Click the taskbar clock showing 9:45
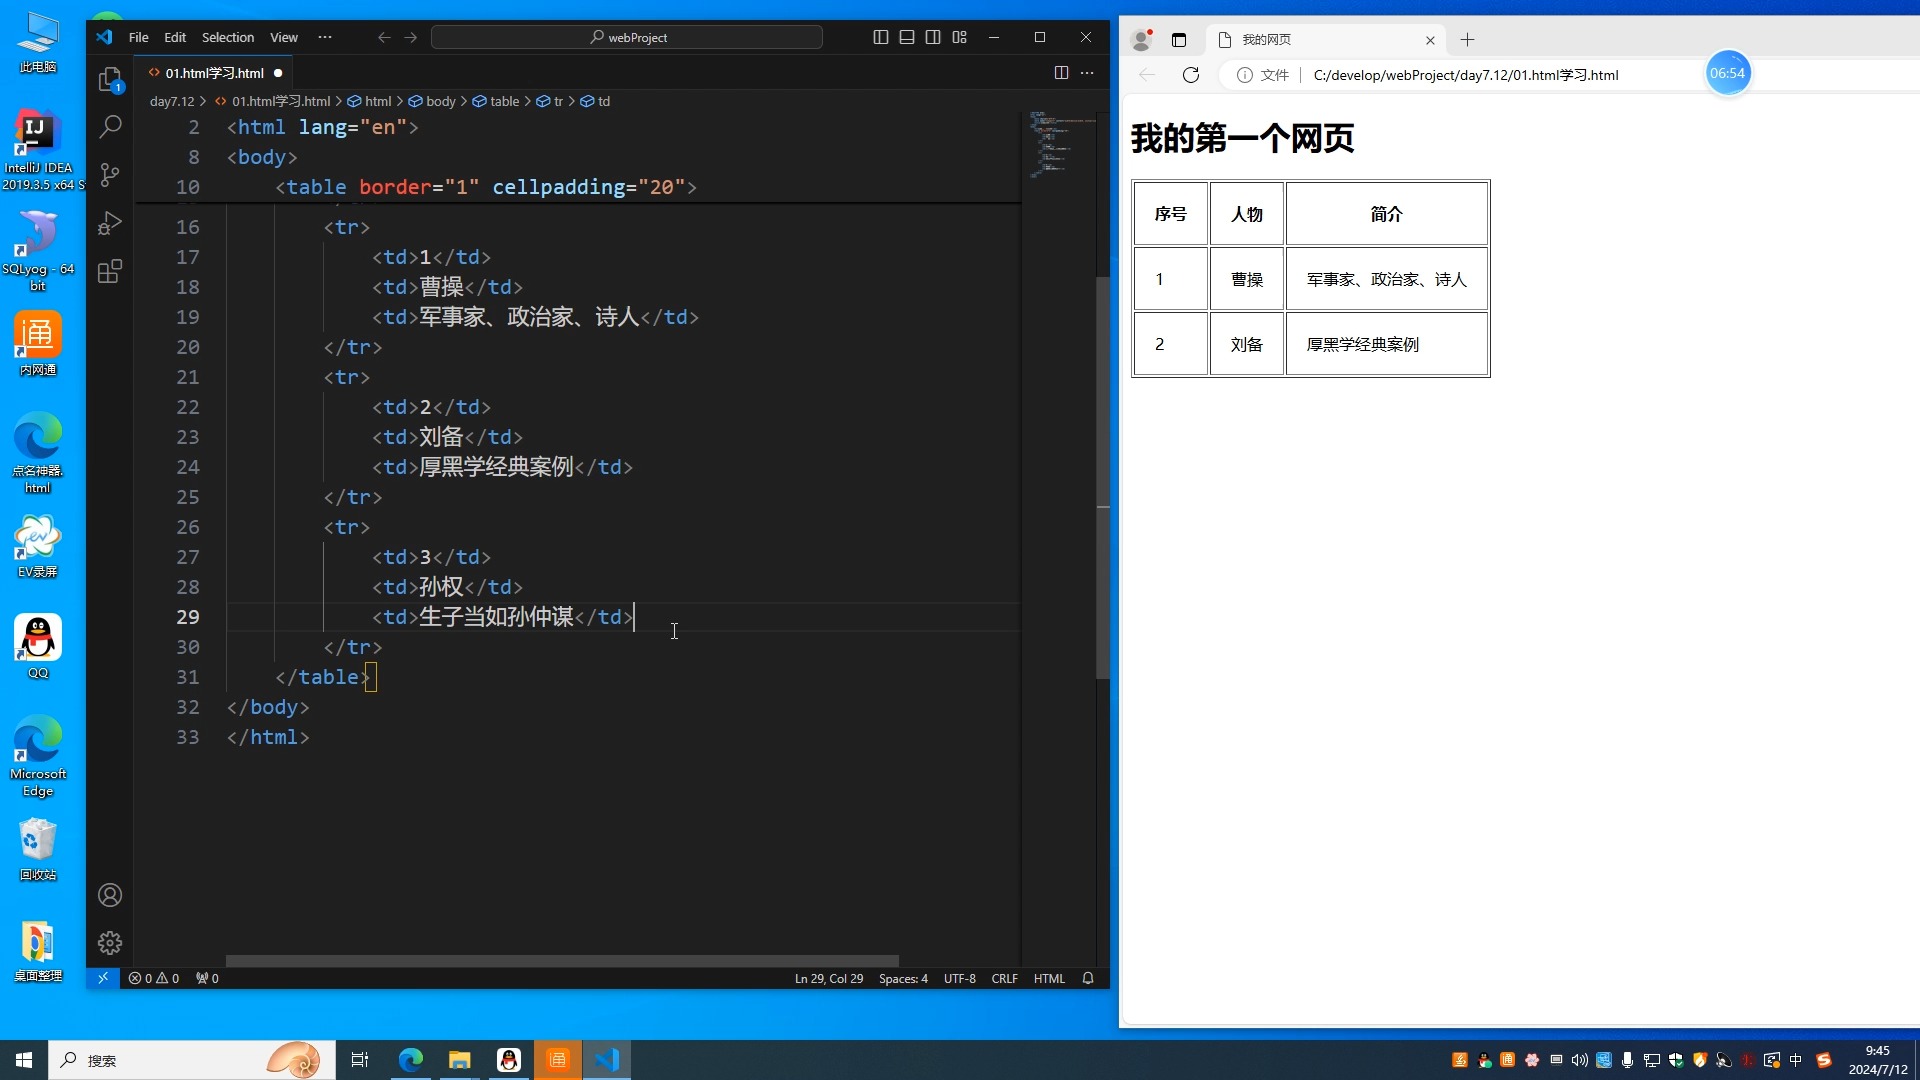 (1877, 1060)
